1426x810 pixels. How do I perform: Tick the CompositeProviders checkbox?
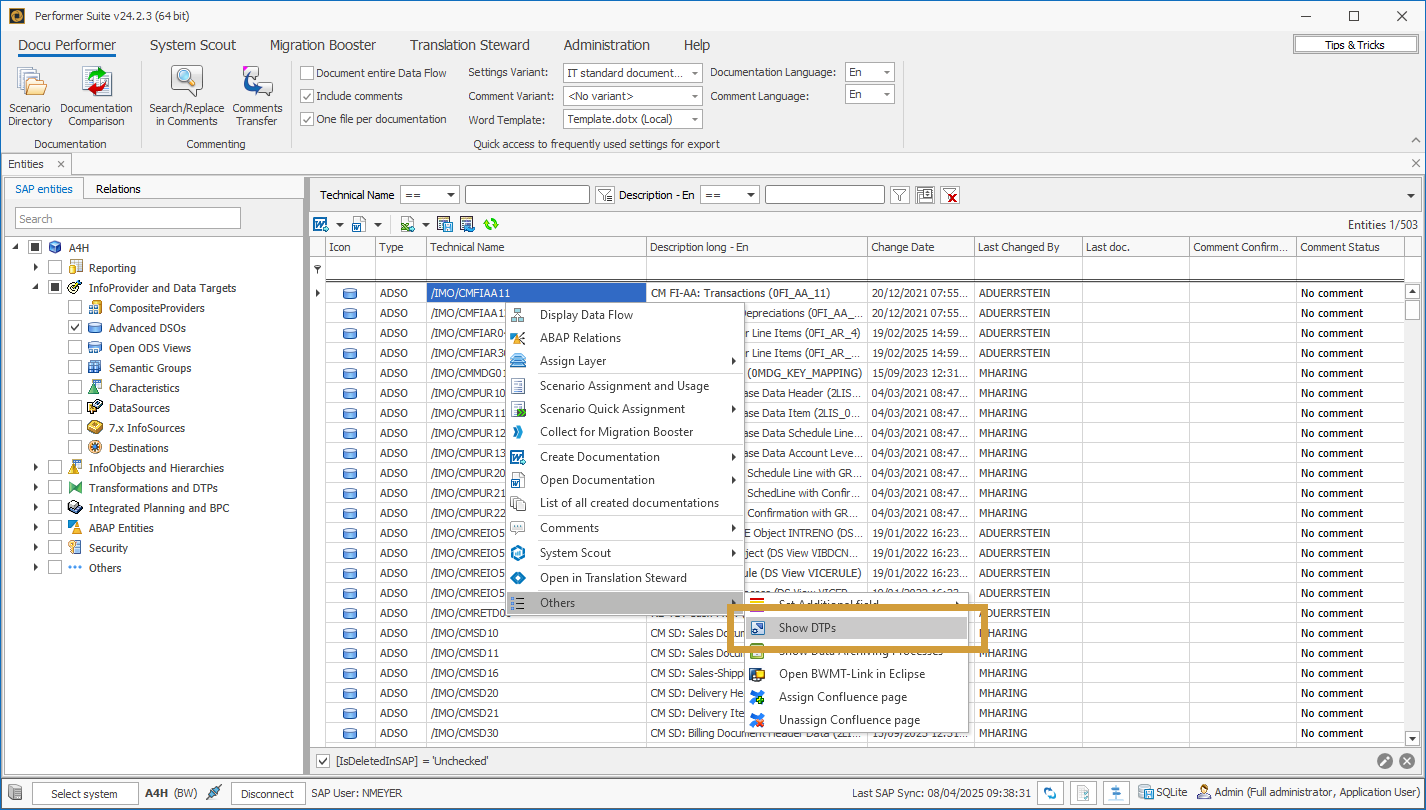click(75, 308)
